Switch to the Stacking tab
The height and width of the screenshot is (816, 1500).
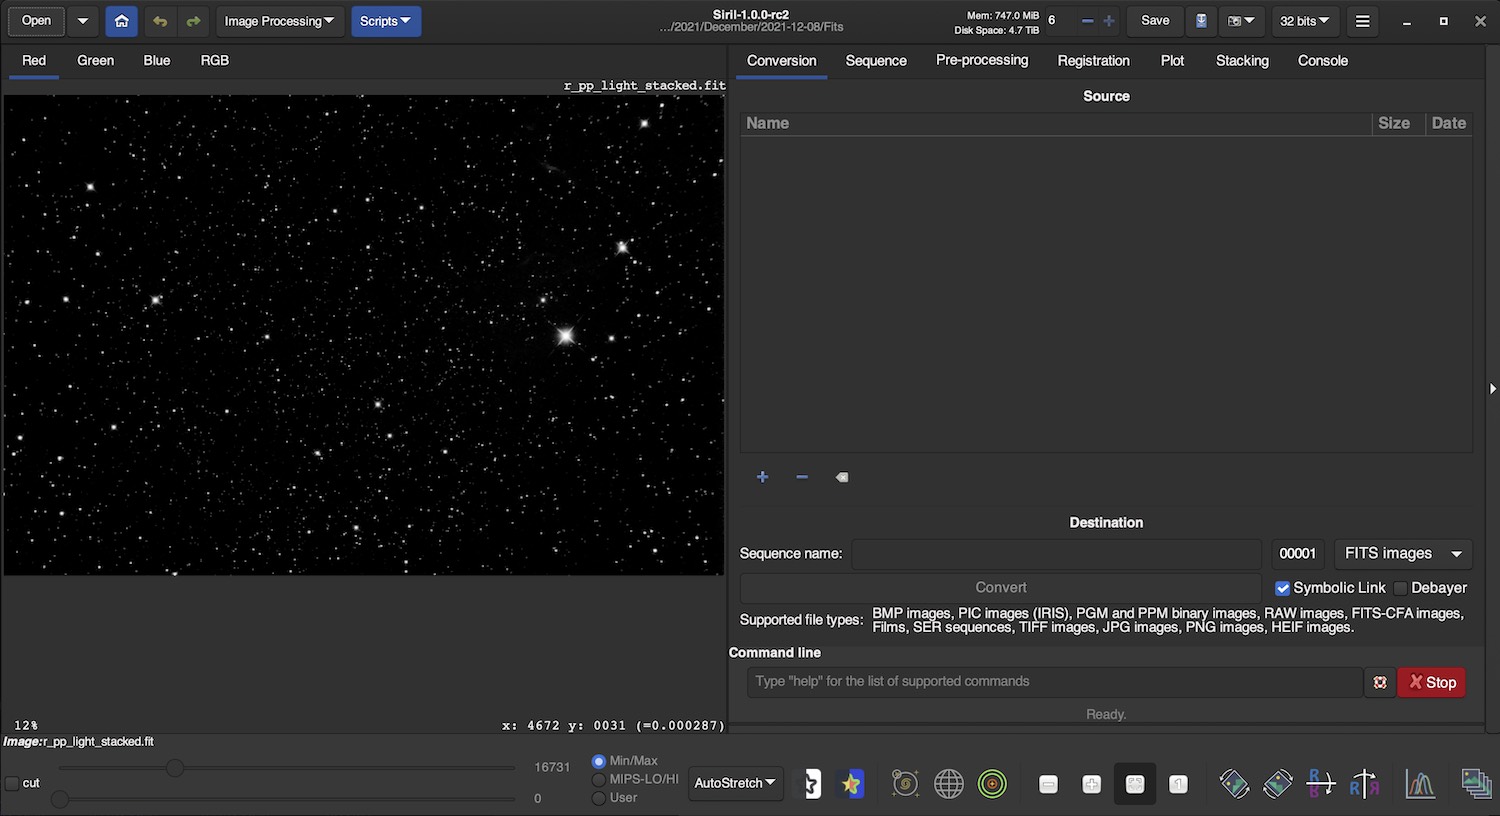click(x=1242, y=61)
